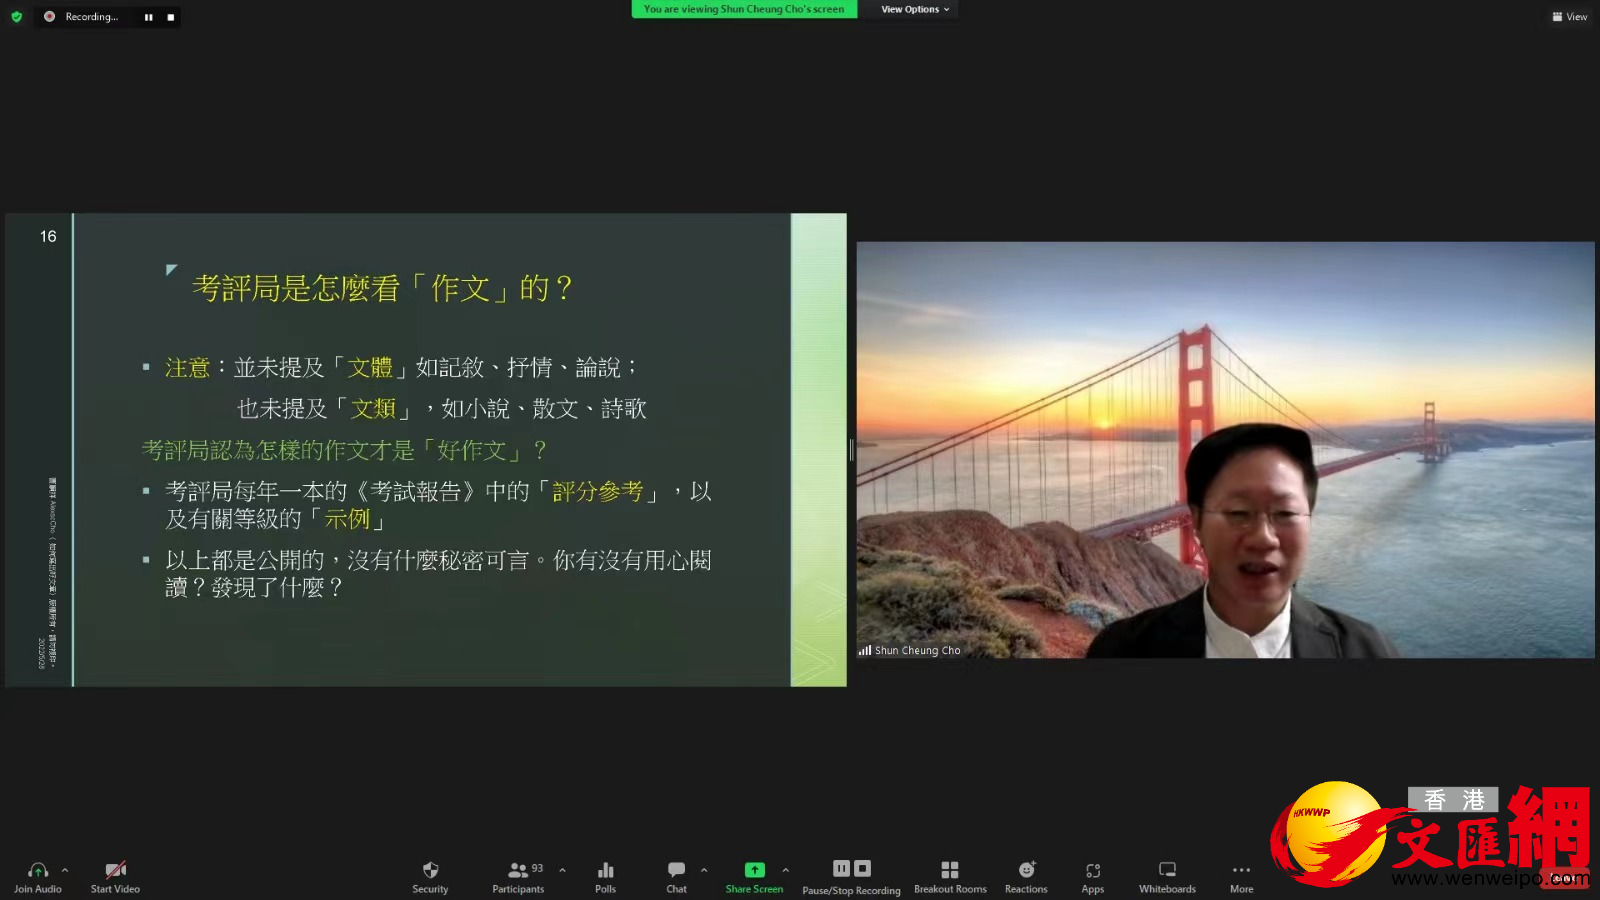
Task: Click the green Share Screen icon
Action: pos(754,870)
